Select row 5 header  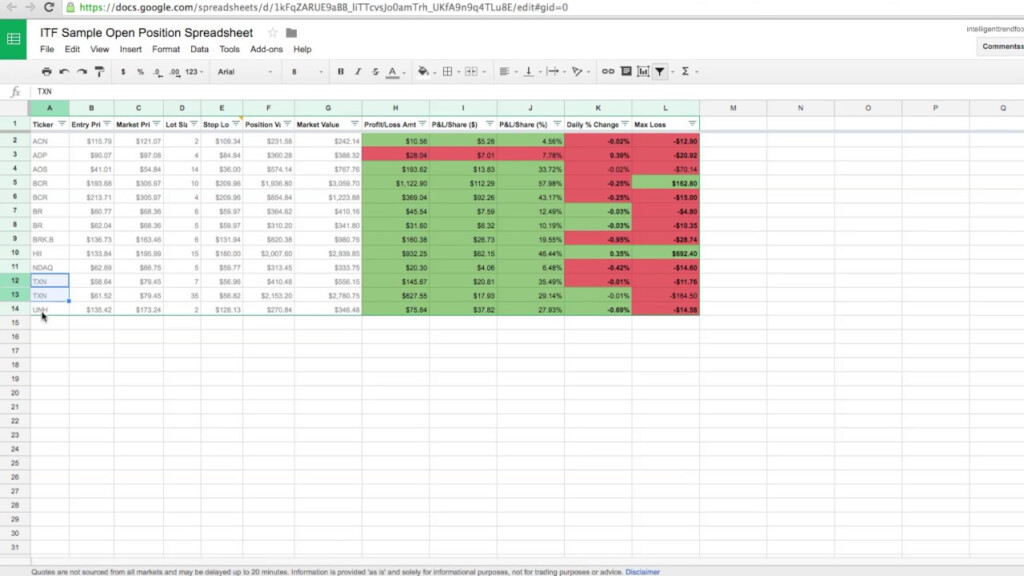14,183
